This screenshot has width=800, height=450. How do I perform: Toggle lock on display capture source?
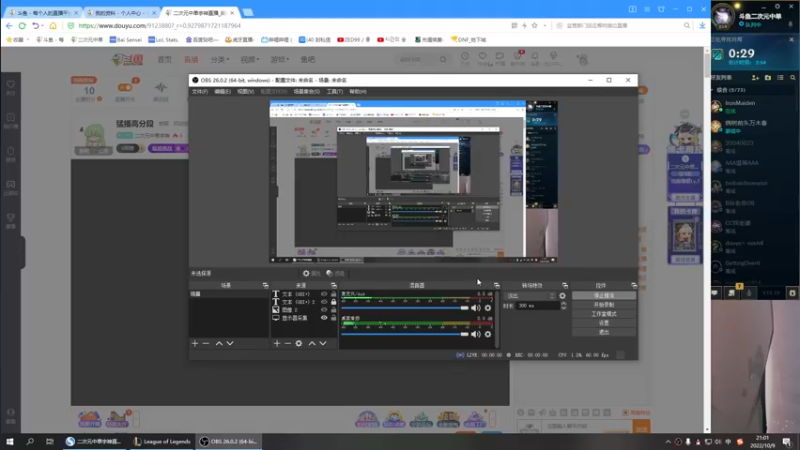[334, 318]
